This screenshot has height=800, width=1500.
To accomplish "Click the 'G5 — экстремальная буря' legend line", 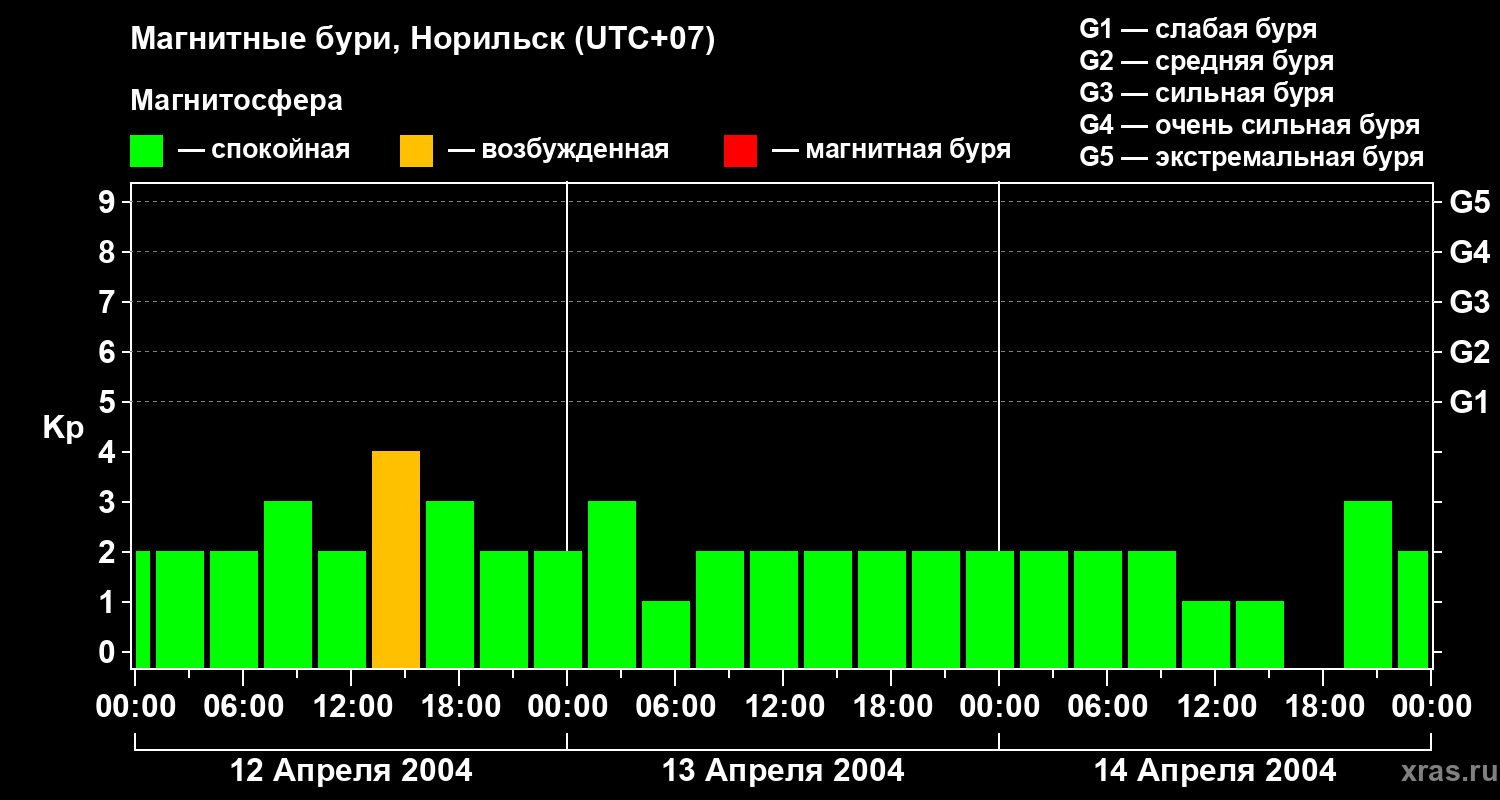I will [x=1252, y=157].
